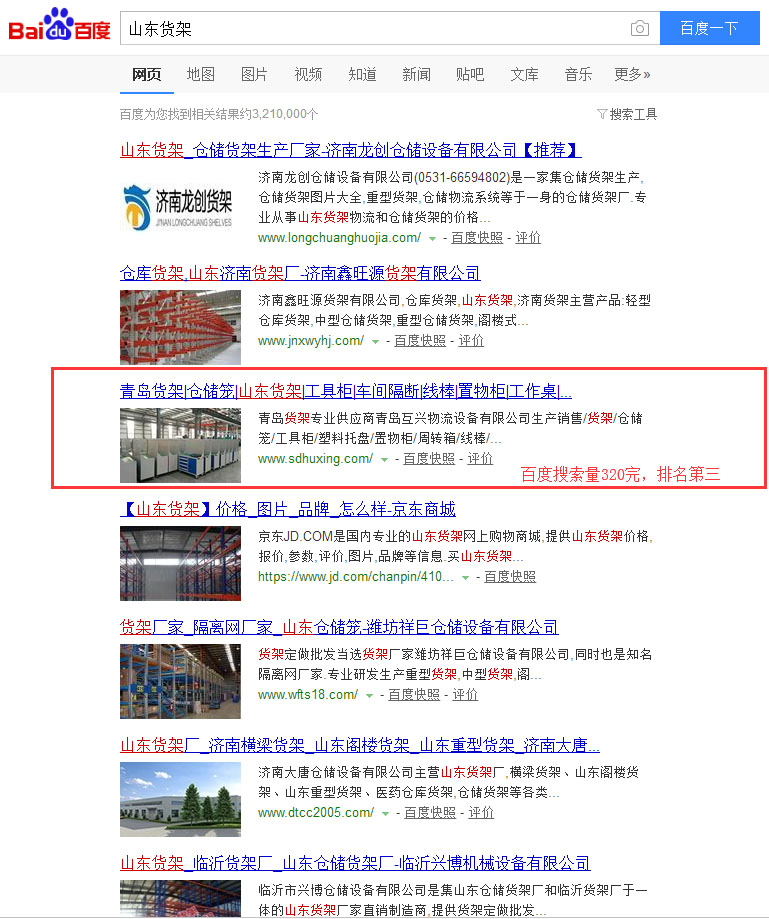Click 评价 for jnxwyhj.com result
The height and width of the screenshot is (919, 769).
(471, 341)
